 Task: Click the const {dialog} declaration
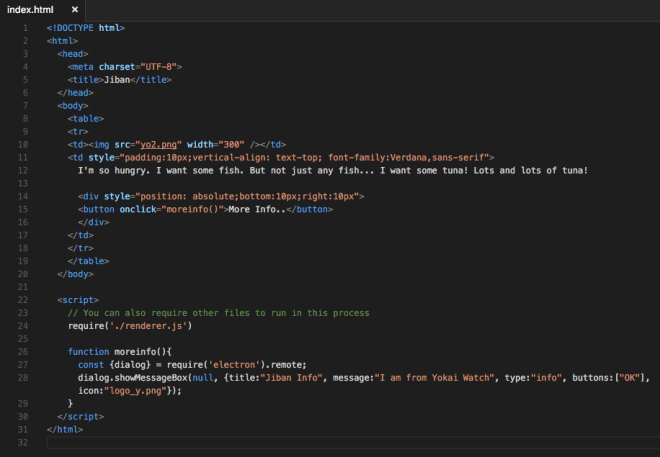[x=192, y=365]
